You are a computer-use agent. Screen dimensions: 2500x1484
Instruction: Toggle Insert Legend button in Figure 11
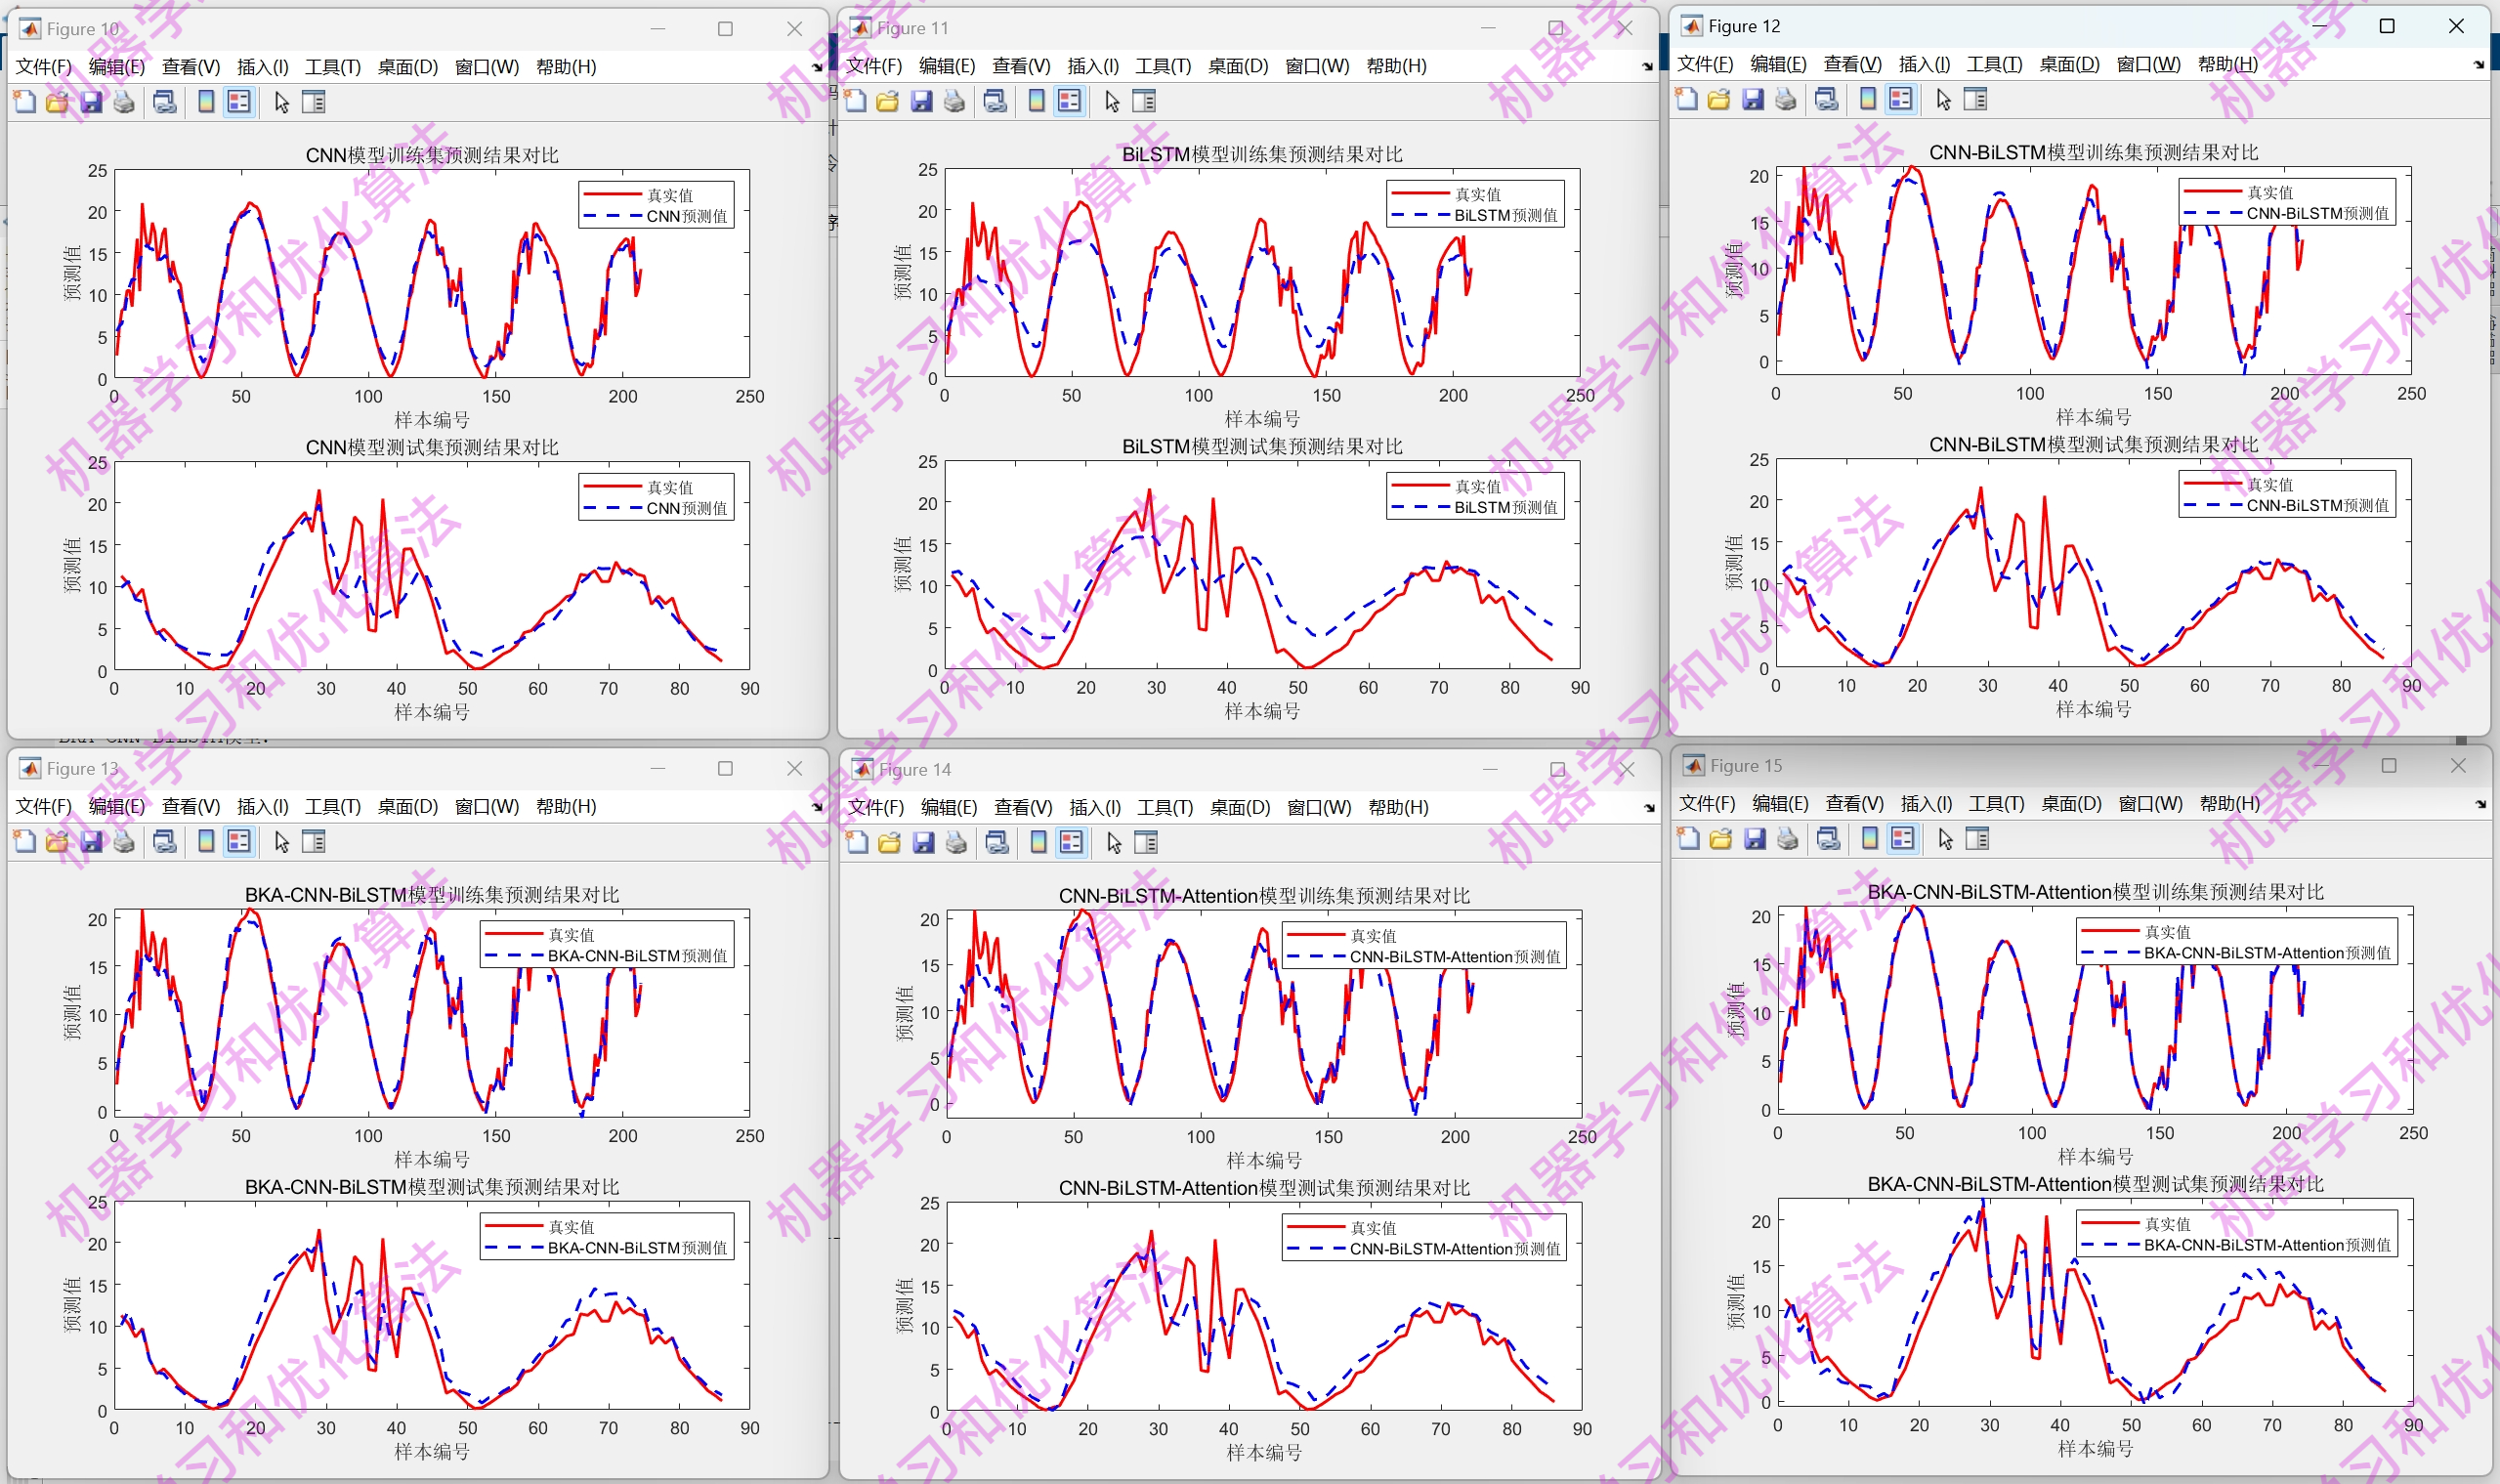tap(1069, 101)
